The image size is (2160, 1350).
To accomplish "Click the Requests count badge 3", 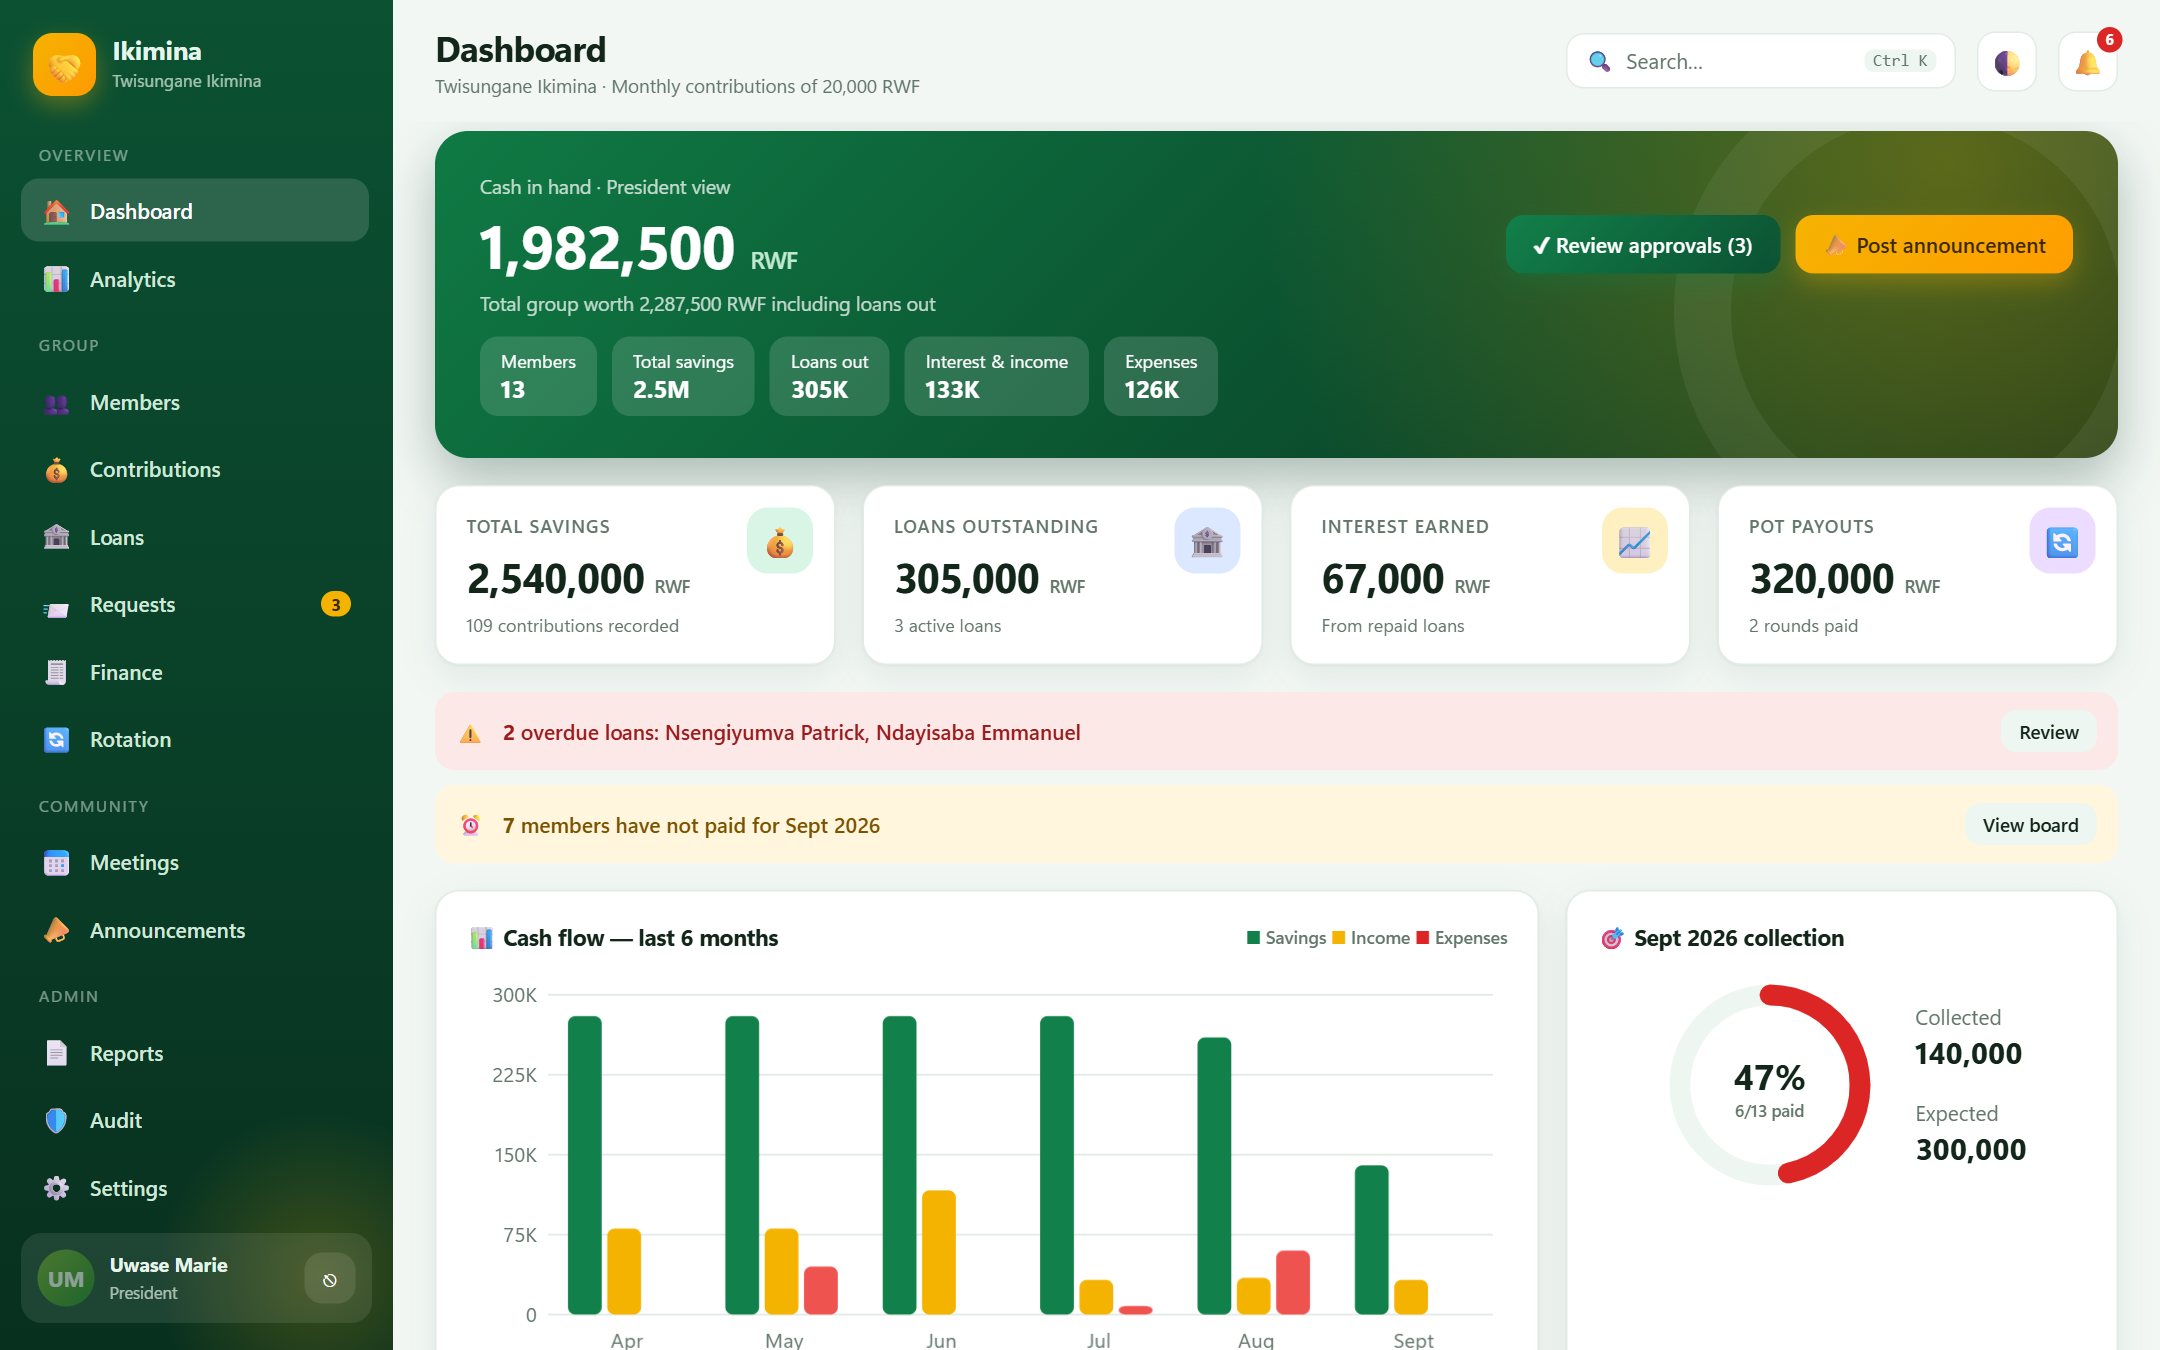I will pos(336,604).
